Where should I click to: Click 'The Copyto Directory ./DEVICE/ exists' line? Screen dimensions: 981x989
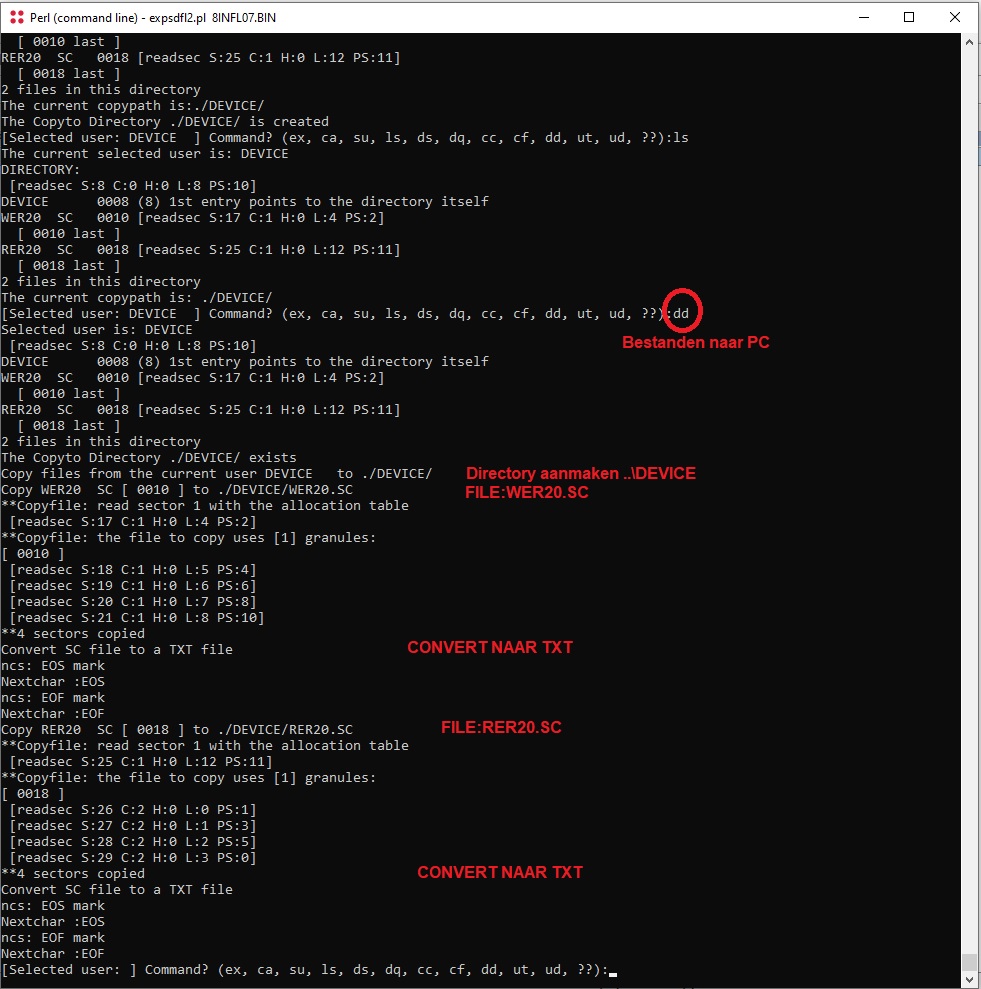pyautogui.click(x=149, y=457)
